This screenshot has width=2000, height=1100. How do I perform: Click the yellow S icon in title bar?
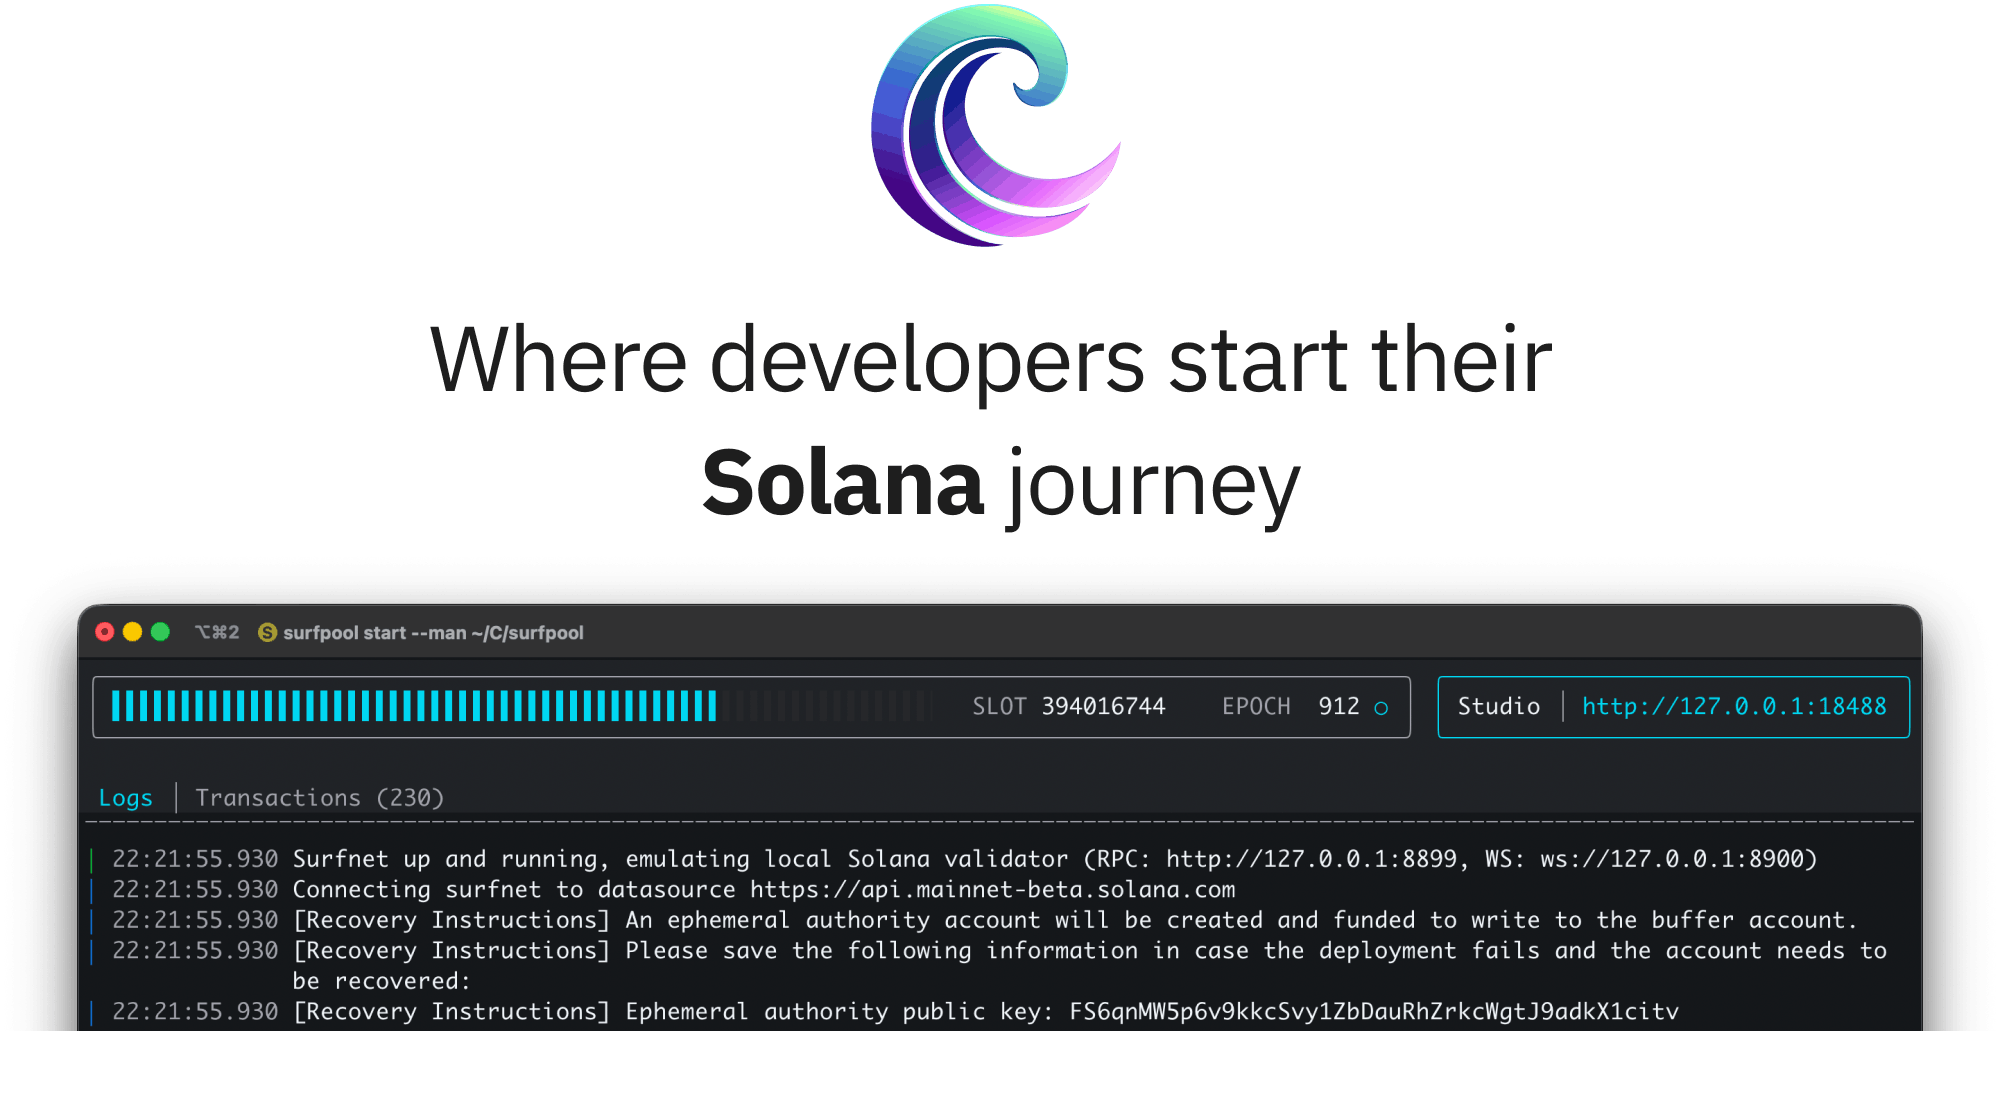[267, 633]
